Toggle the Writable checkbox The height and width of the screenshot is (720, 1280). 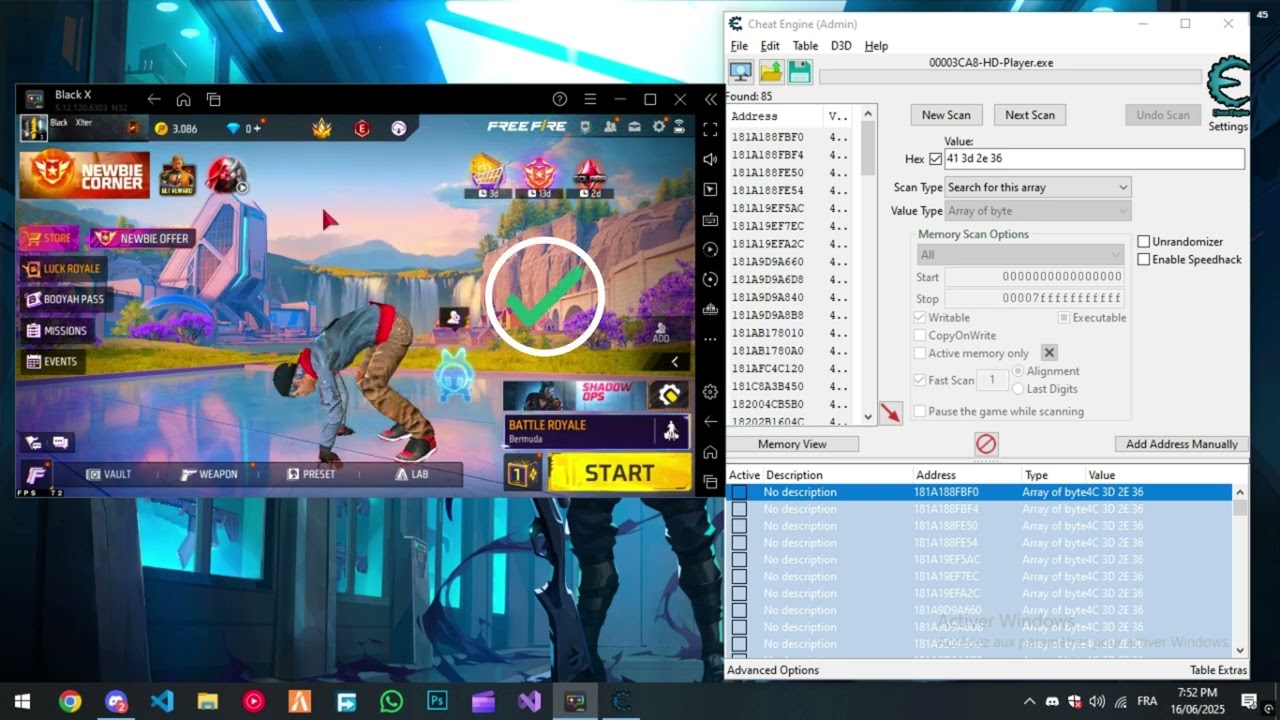(x=920, y=318)
